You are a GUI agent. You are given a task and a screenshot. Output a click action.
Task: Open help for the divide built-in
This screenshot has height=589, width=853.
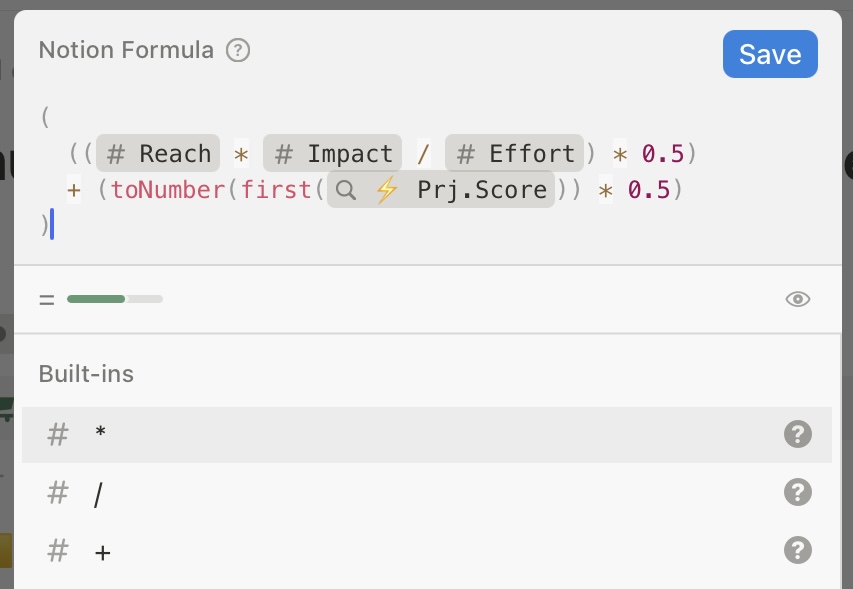coord(798,492)
